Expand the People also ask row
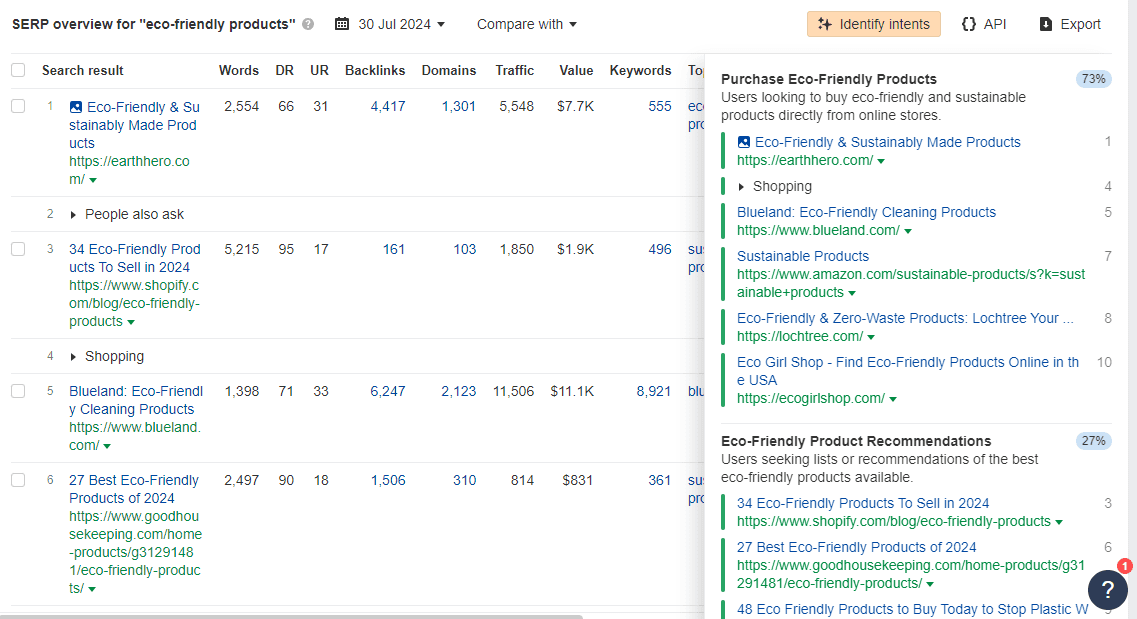The height and width of the screenshot is (619, 1137). point(73,215)
